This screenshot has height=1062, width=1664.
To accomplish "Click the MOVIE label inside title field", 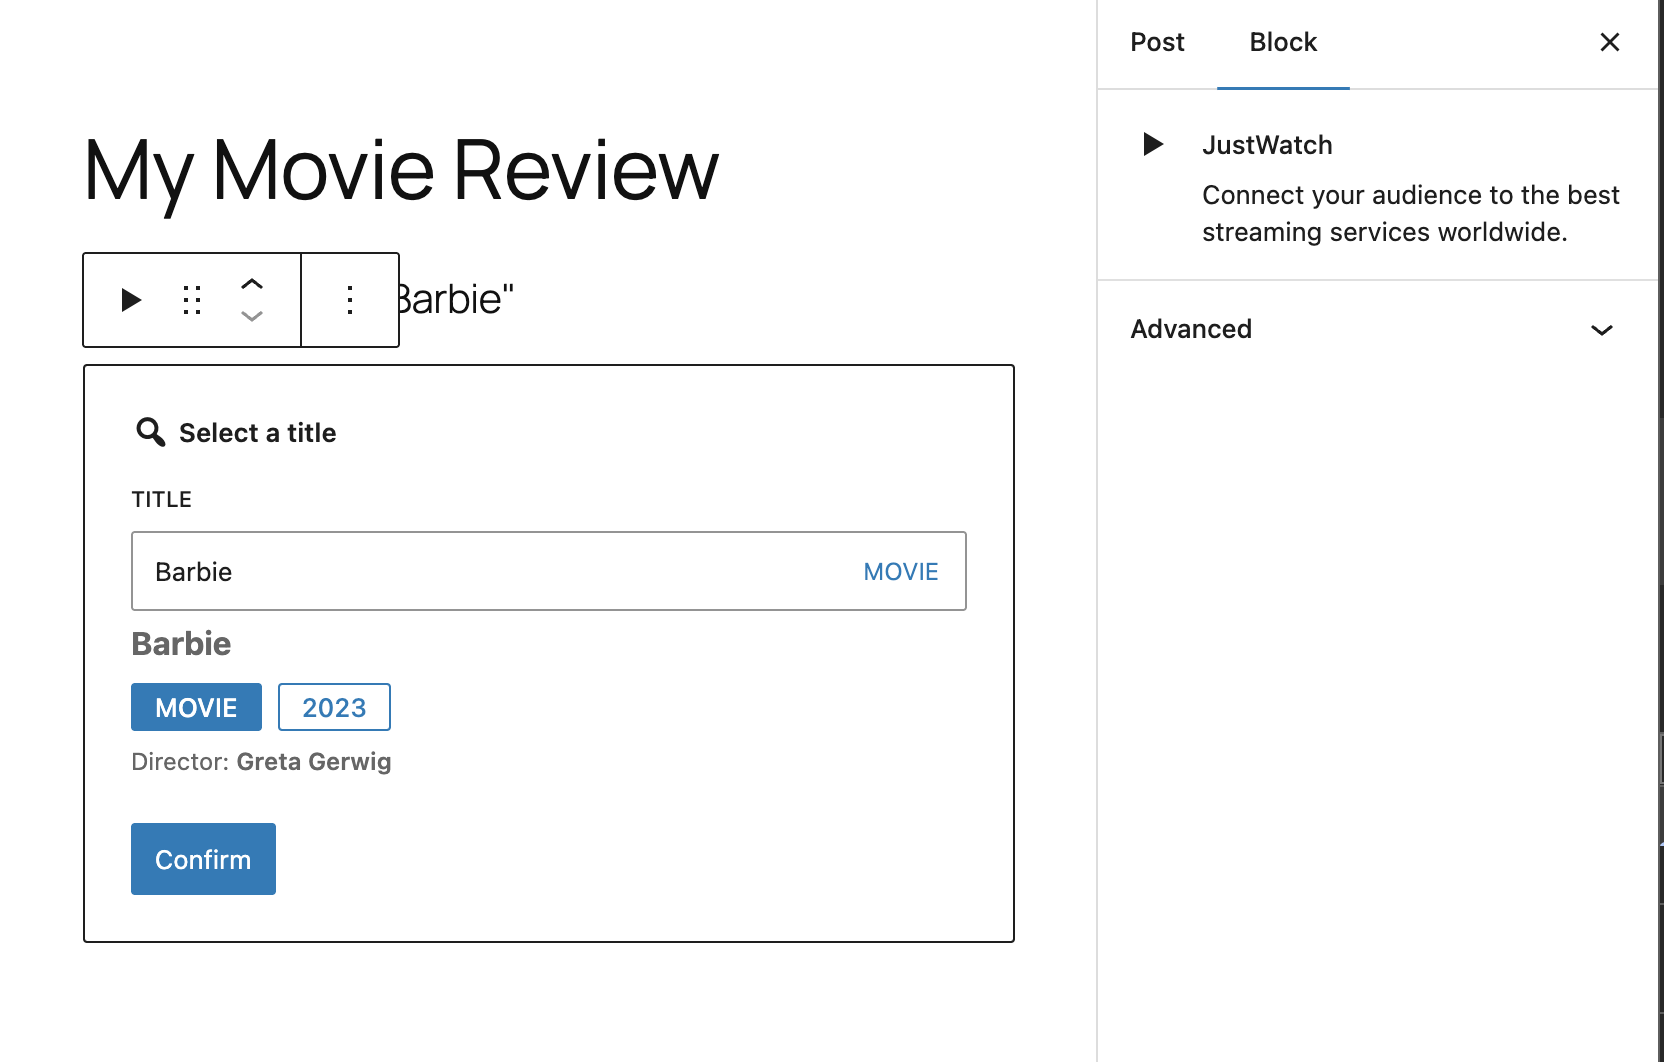I will click(900, 572).
